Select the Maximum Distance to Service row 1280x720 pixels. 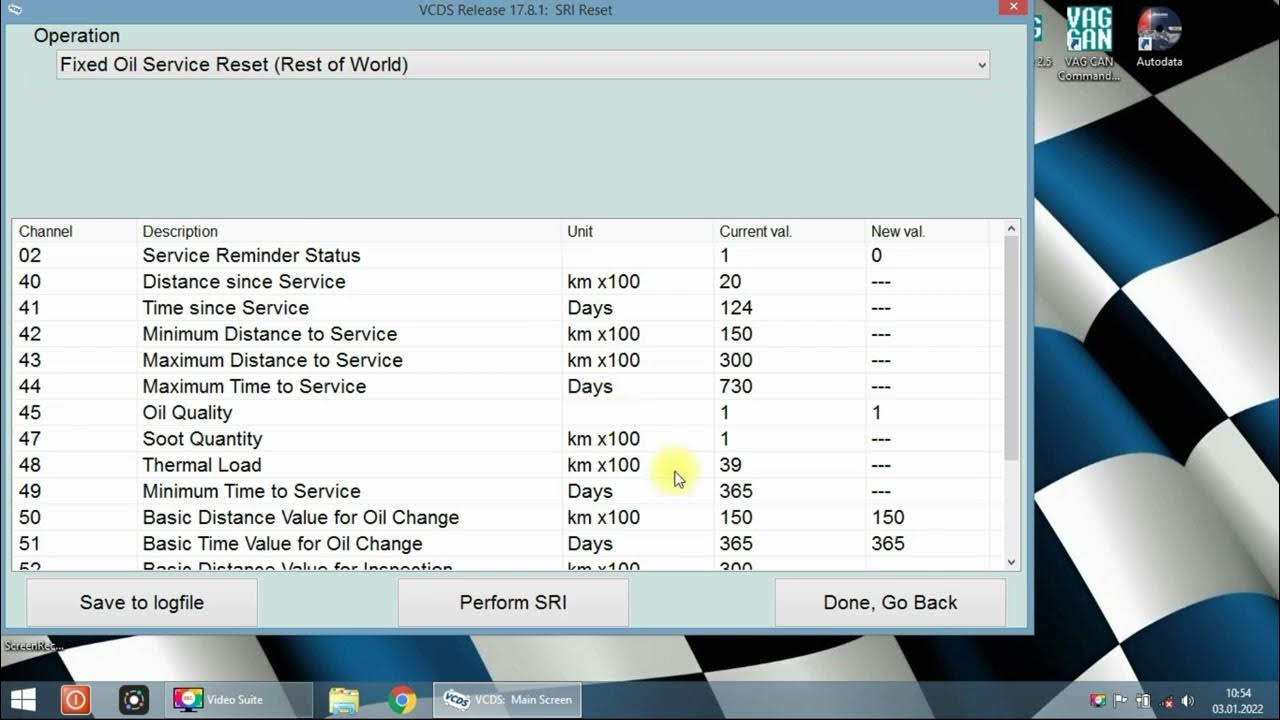(507, 360)
